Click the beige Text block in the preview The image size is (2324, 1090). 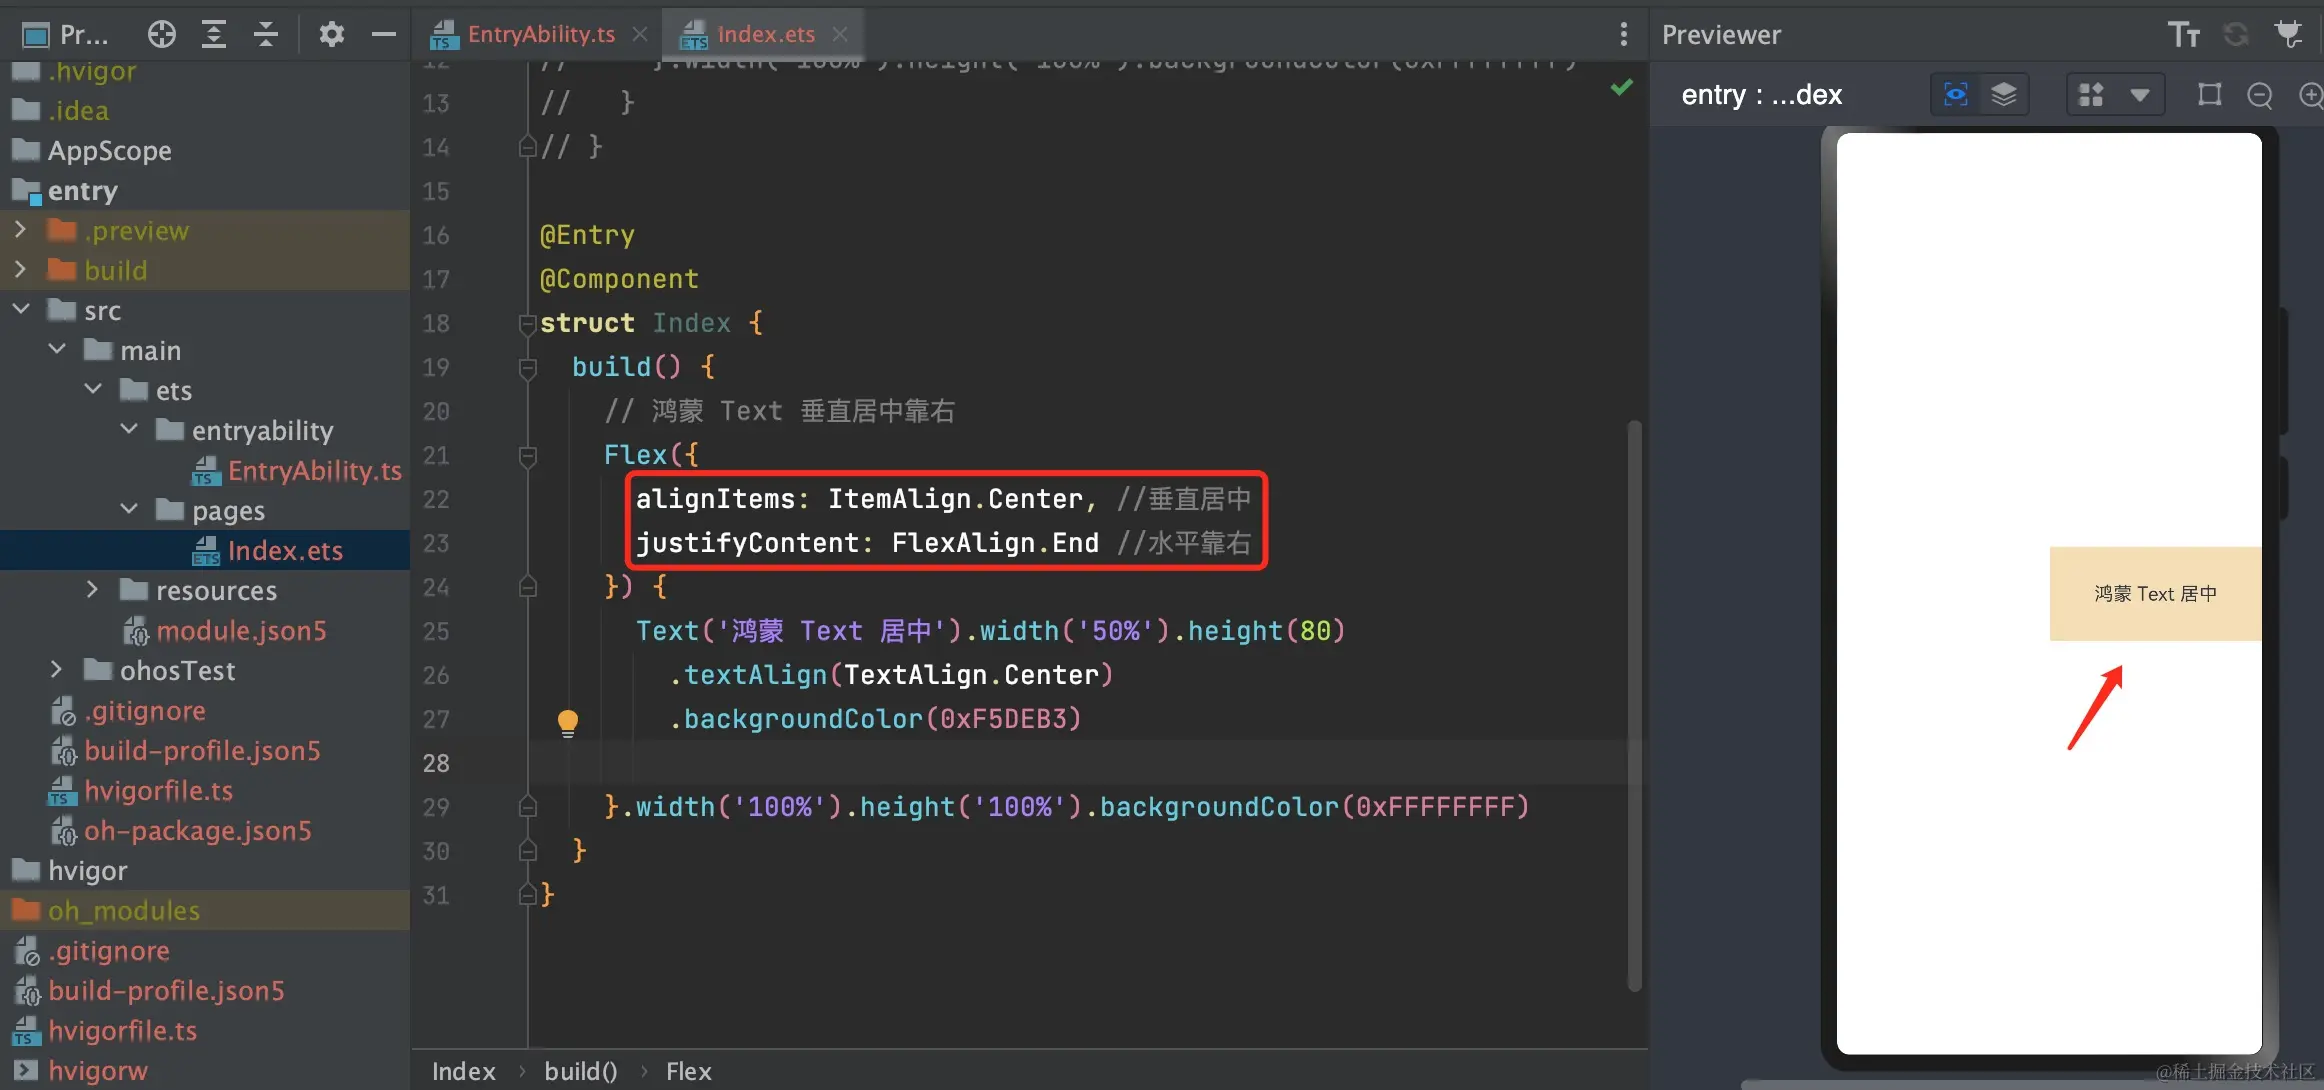click(x=2154, y=594)
